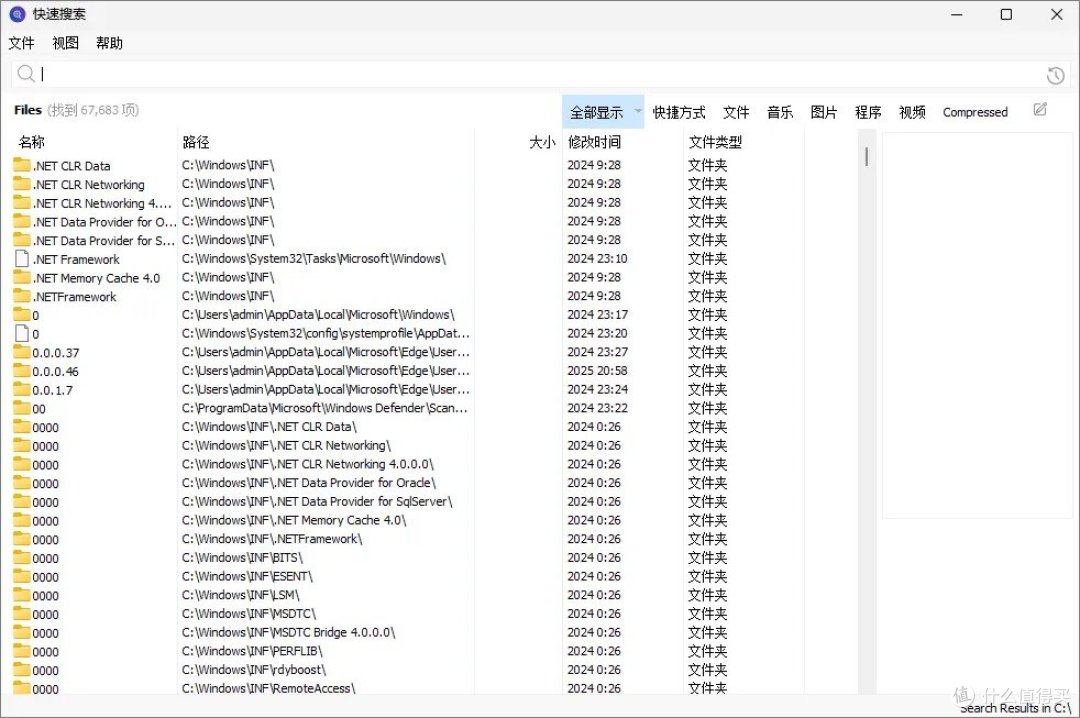Open the 文件 menu

click(21, 43)
